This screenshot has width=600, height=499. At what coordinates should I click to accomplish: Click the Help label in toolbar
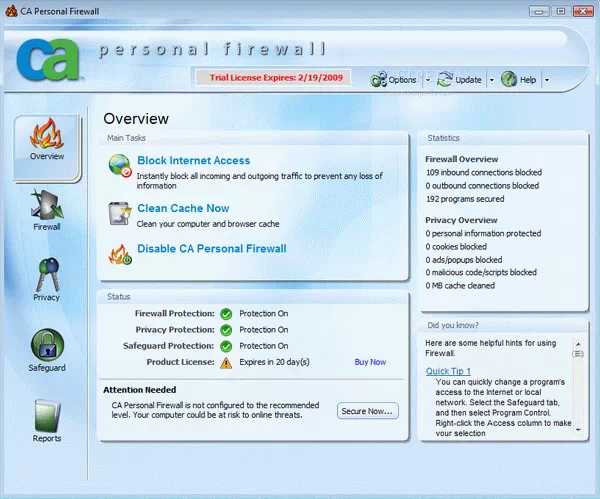coord(528,80)
